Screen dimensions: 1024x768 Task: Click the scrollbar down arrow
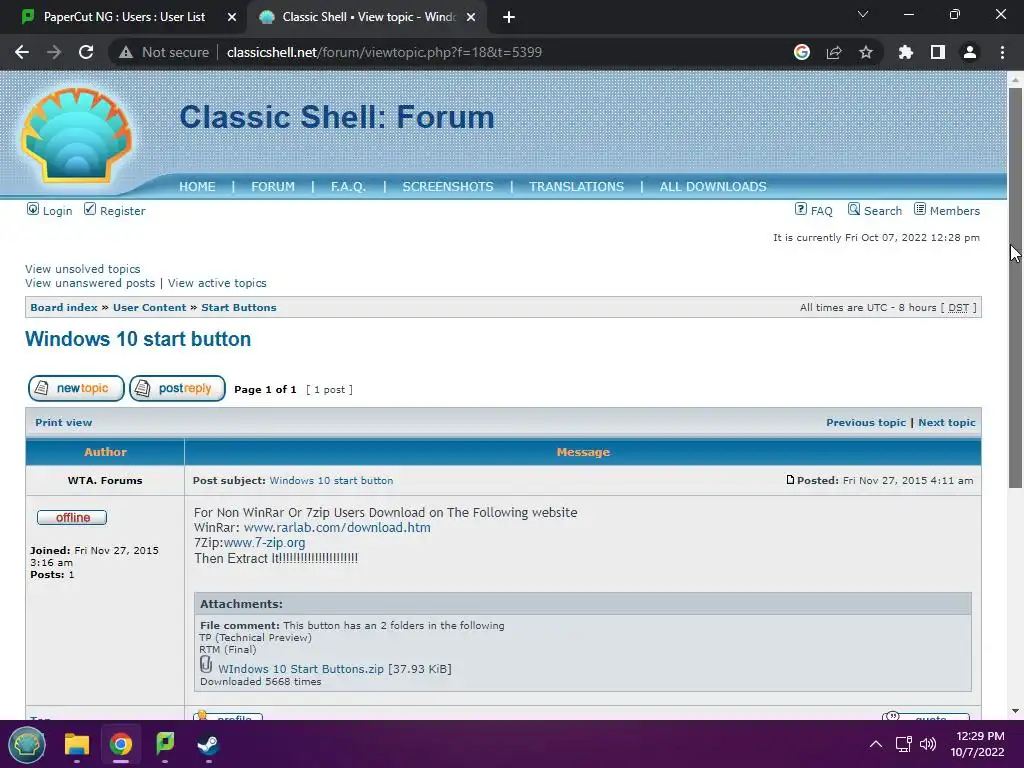pyautogui.click(x=1015, y=711)
